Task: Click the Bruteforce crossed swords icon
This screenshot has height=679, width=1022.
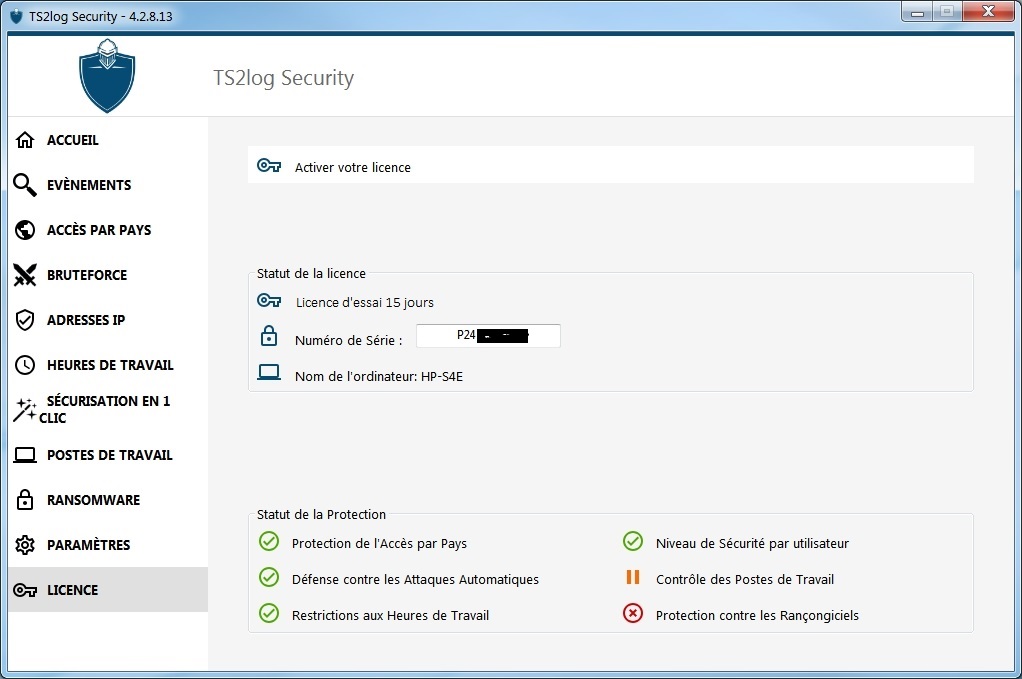Action: 25,275
